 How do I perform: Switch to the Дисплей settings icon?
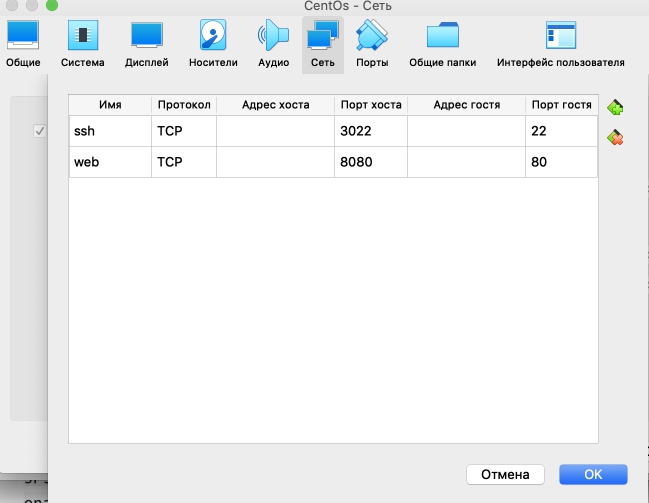[x=146, y=43]
